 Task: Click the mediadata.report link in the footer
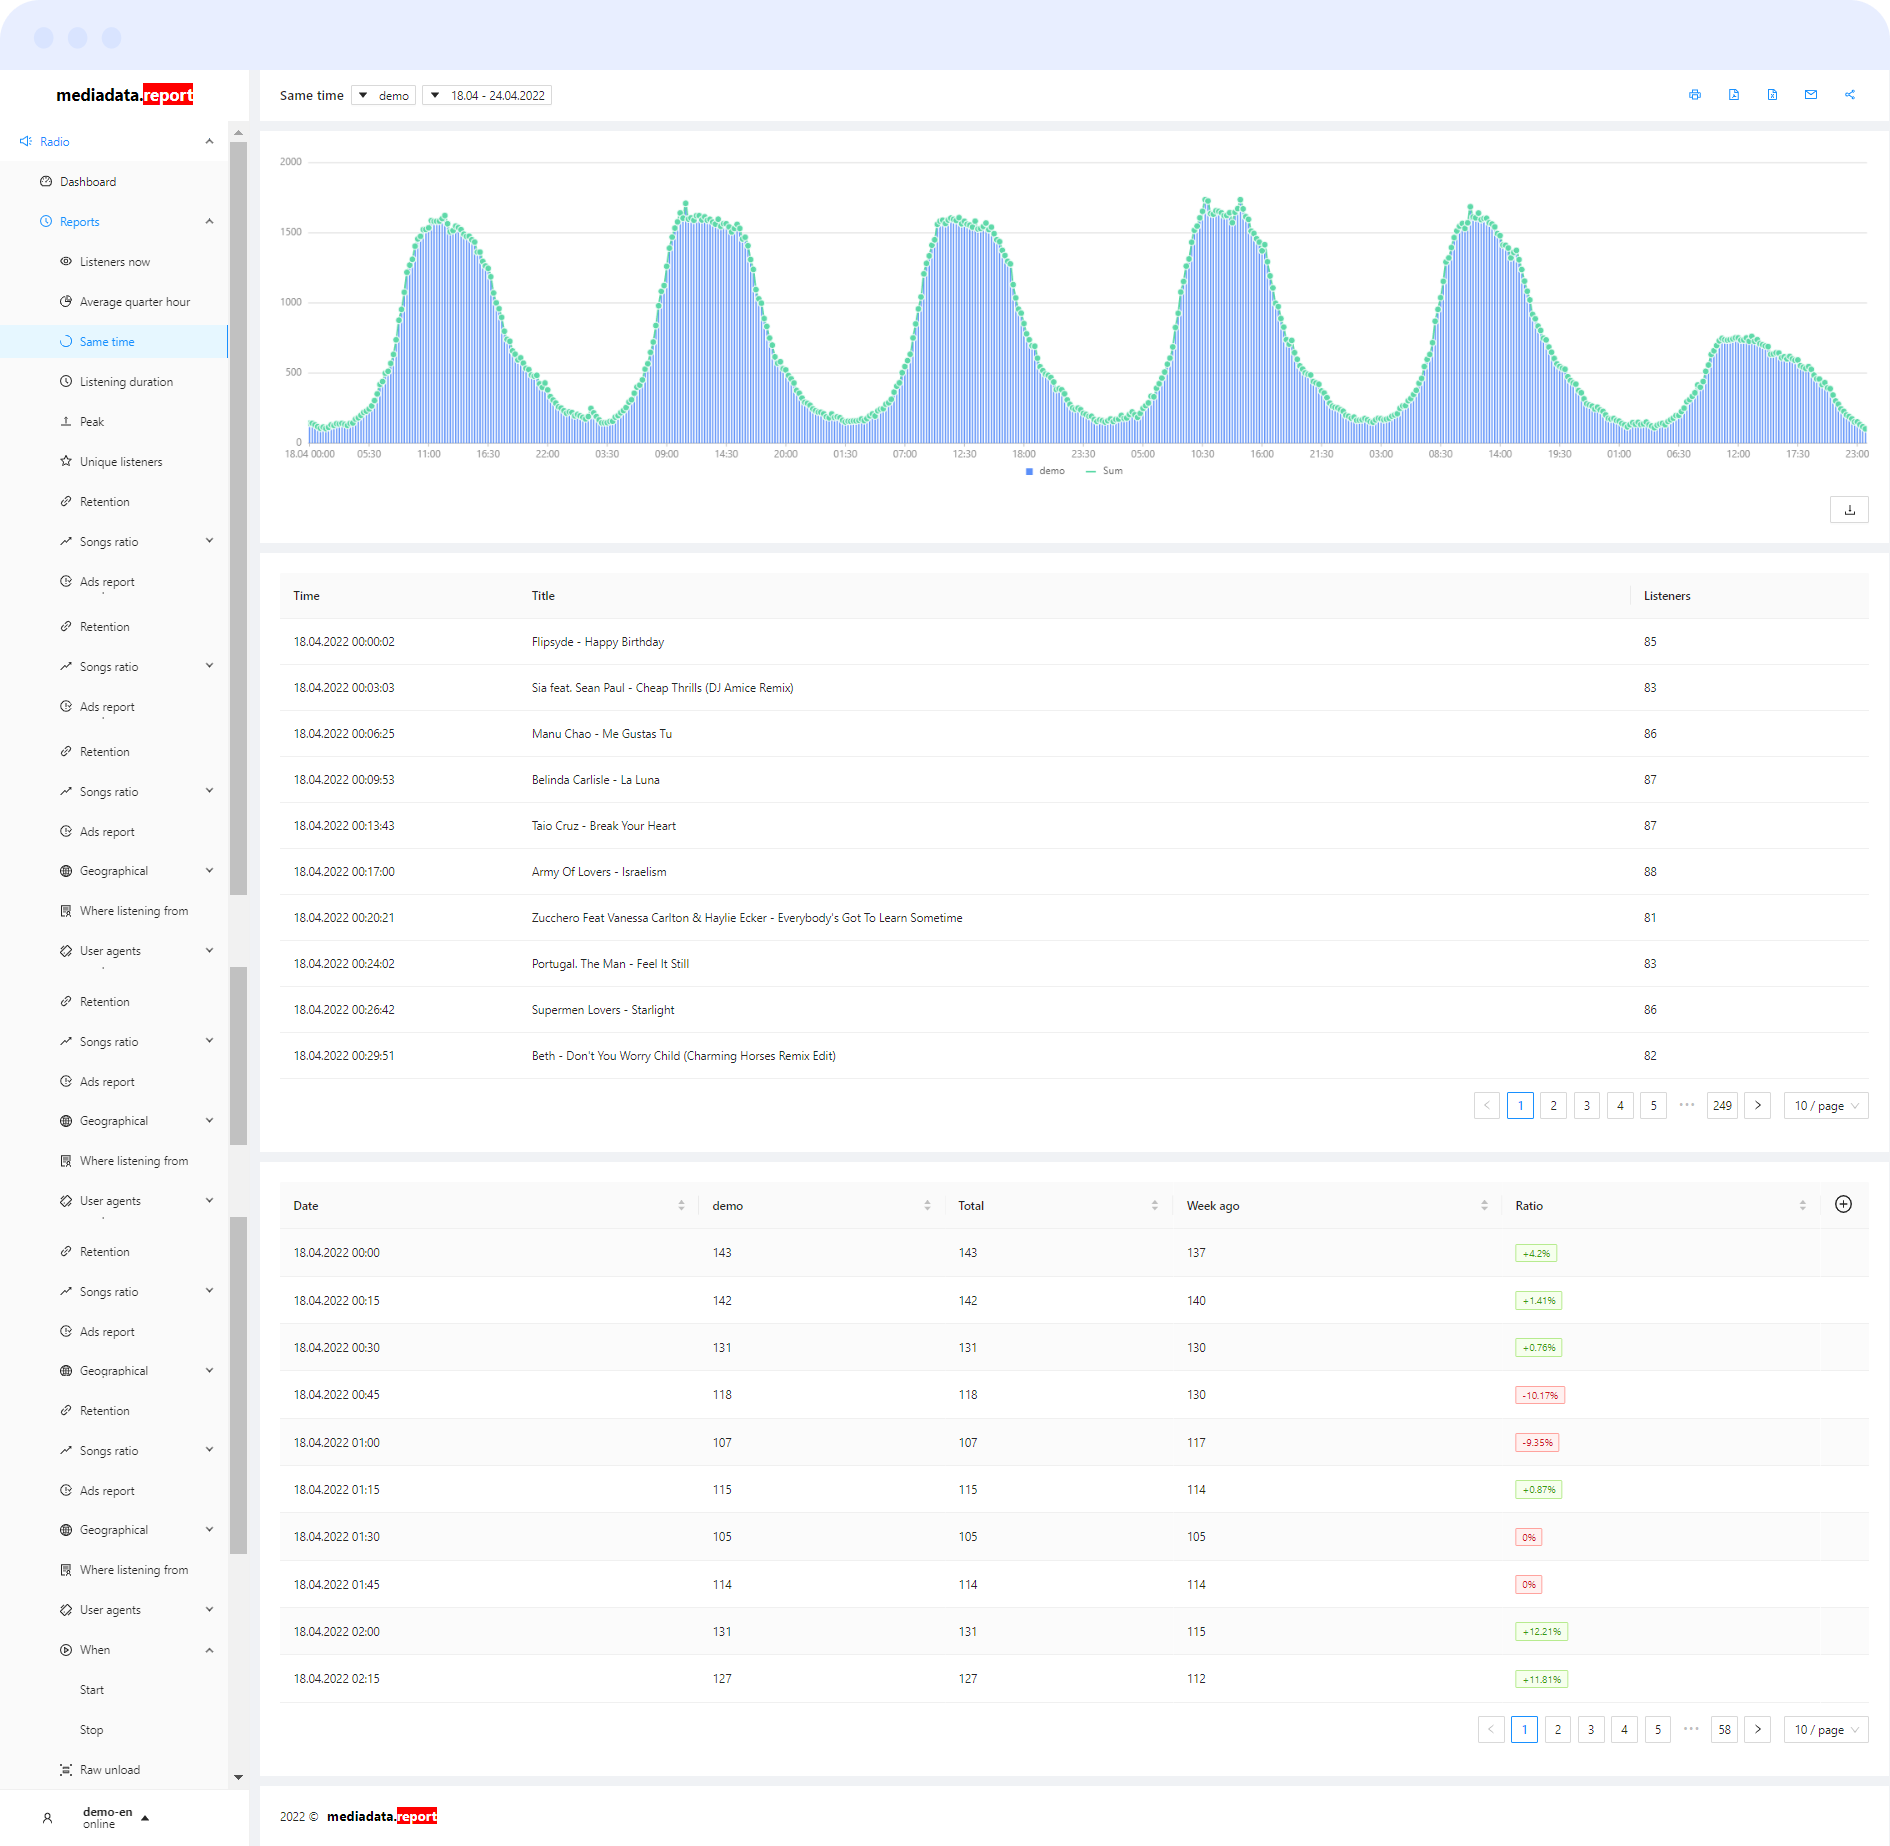[x=382, y=1816]
